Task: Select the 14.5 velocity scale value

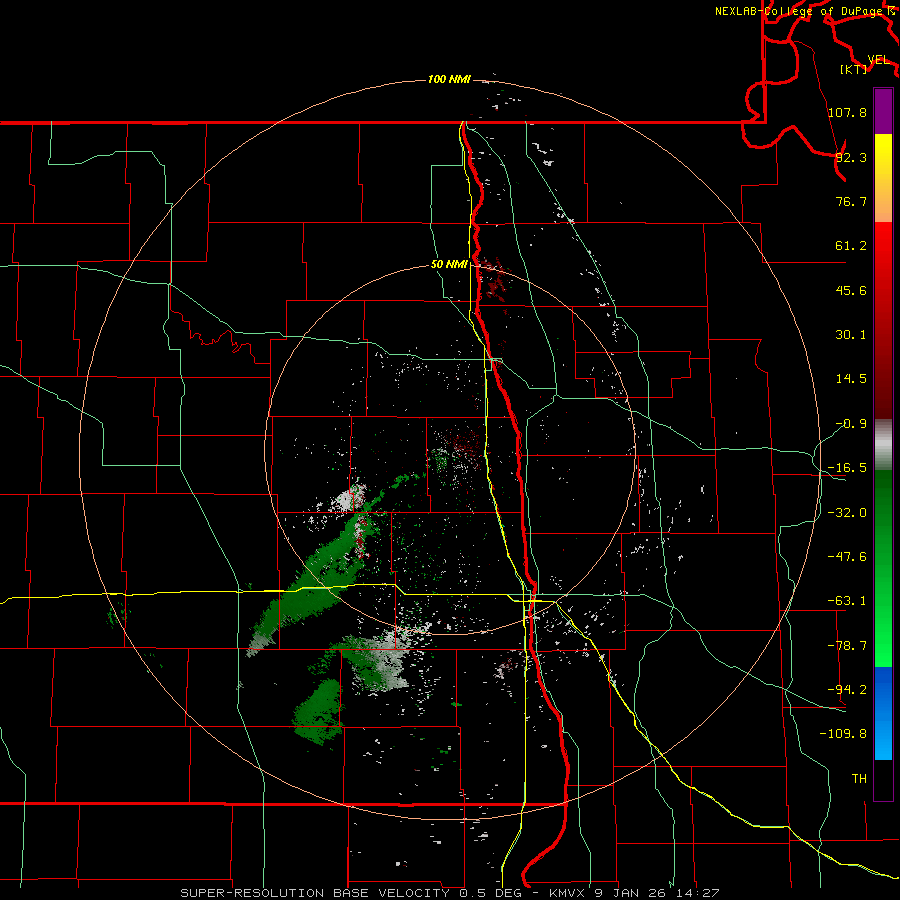Action: pyautogui.click(x=851, y=379)
